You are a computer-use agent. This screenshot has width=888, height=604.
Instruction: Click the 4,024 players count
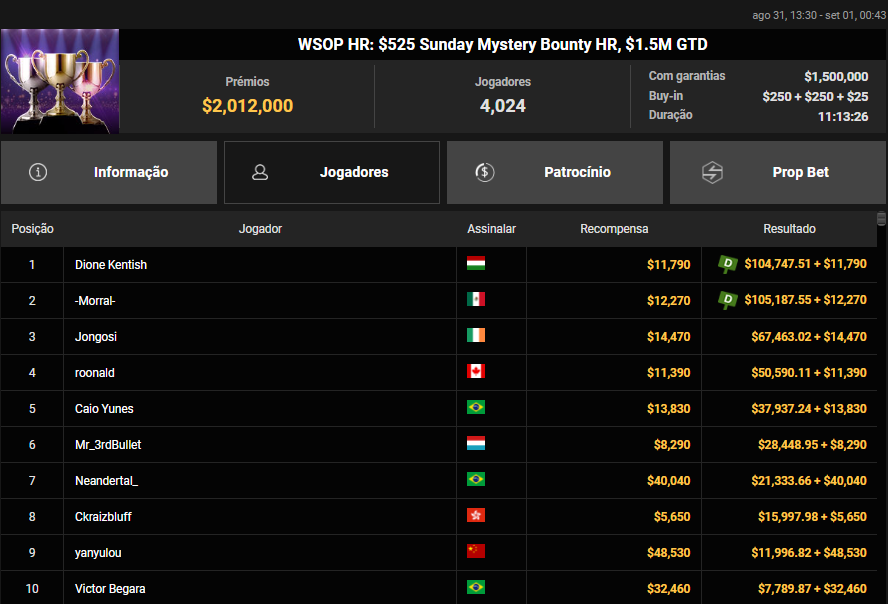[503, 105]
